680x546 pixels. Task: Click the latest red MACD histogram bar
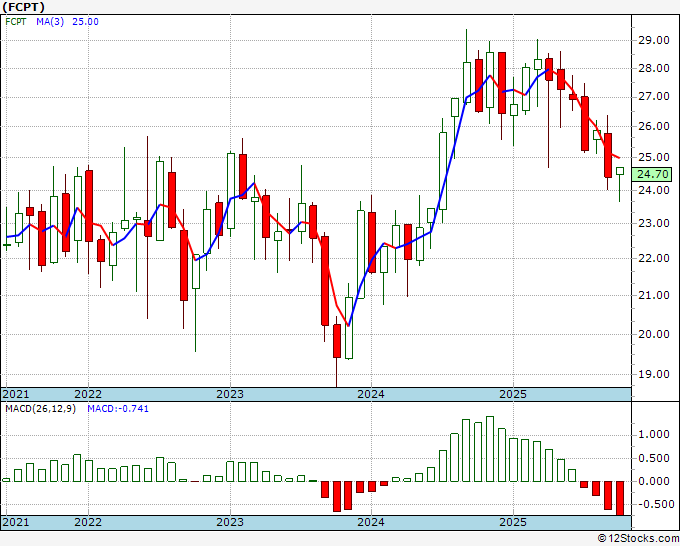point(620,498)
